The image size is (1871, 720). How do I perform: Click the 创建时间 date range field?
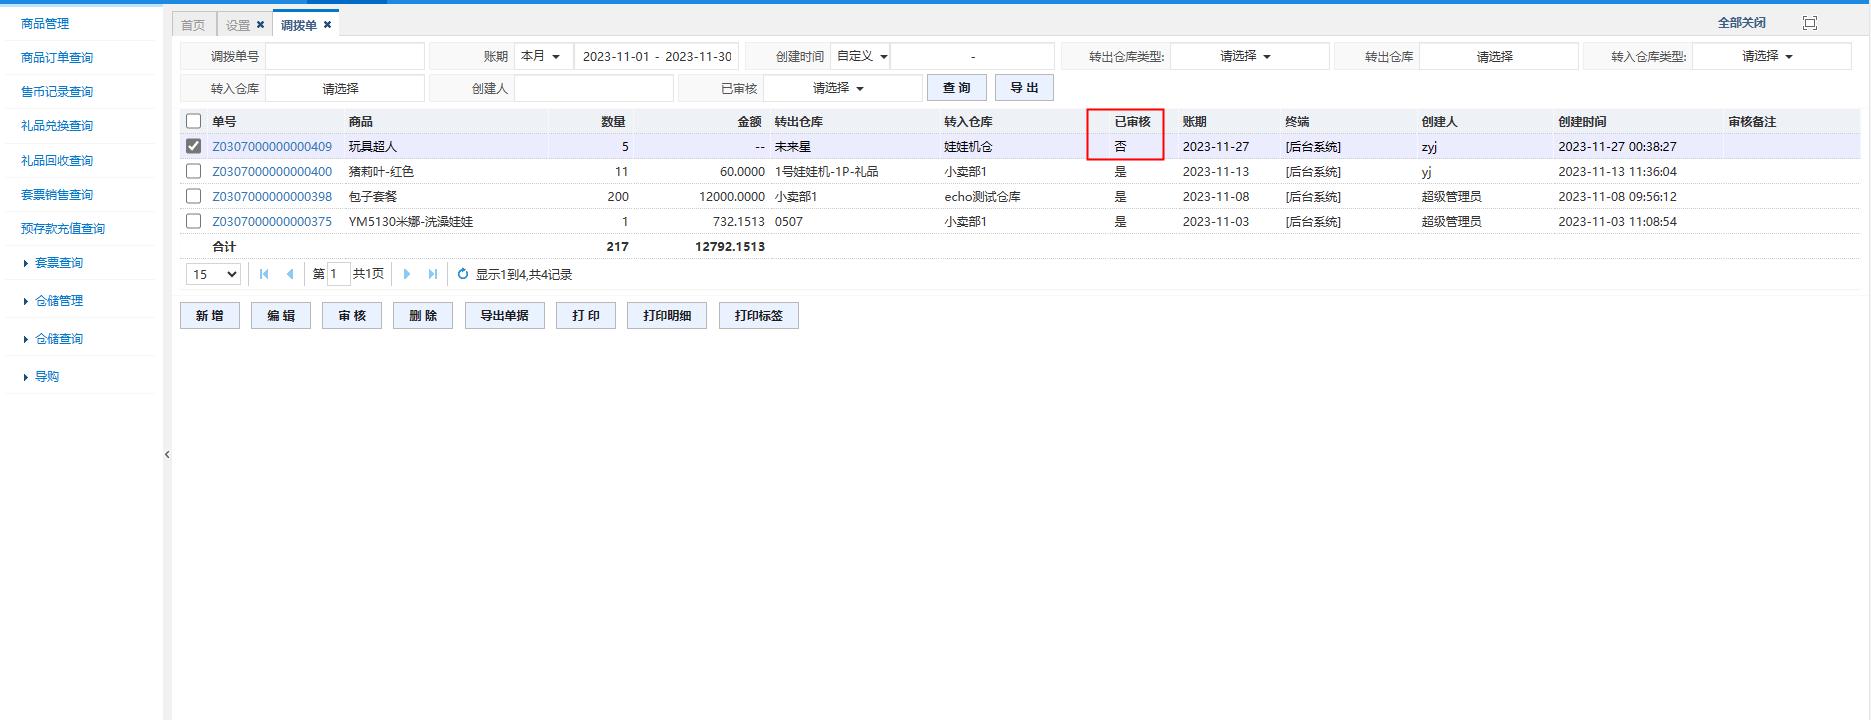click(x=972, y=56)
